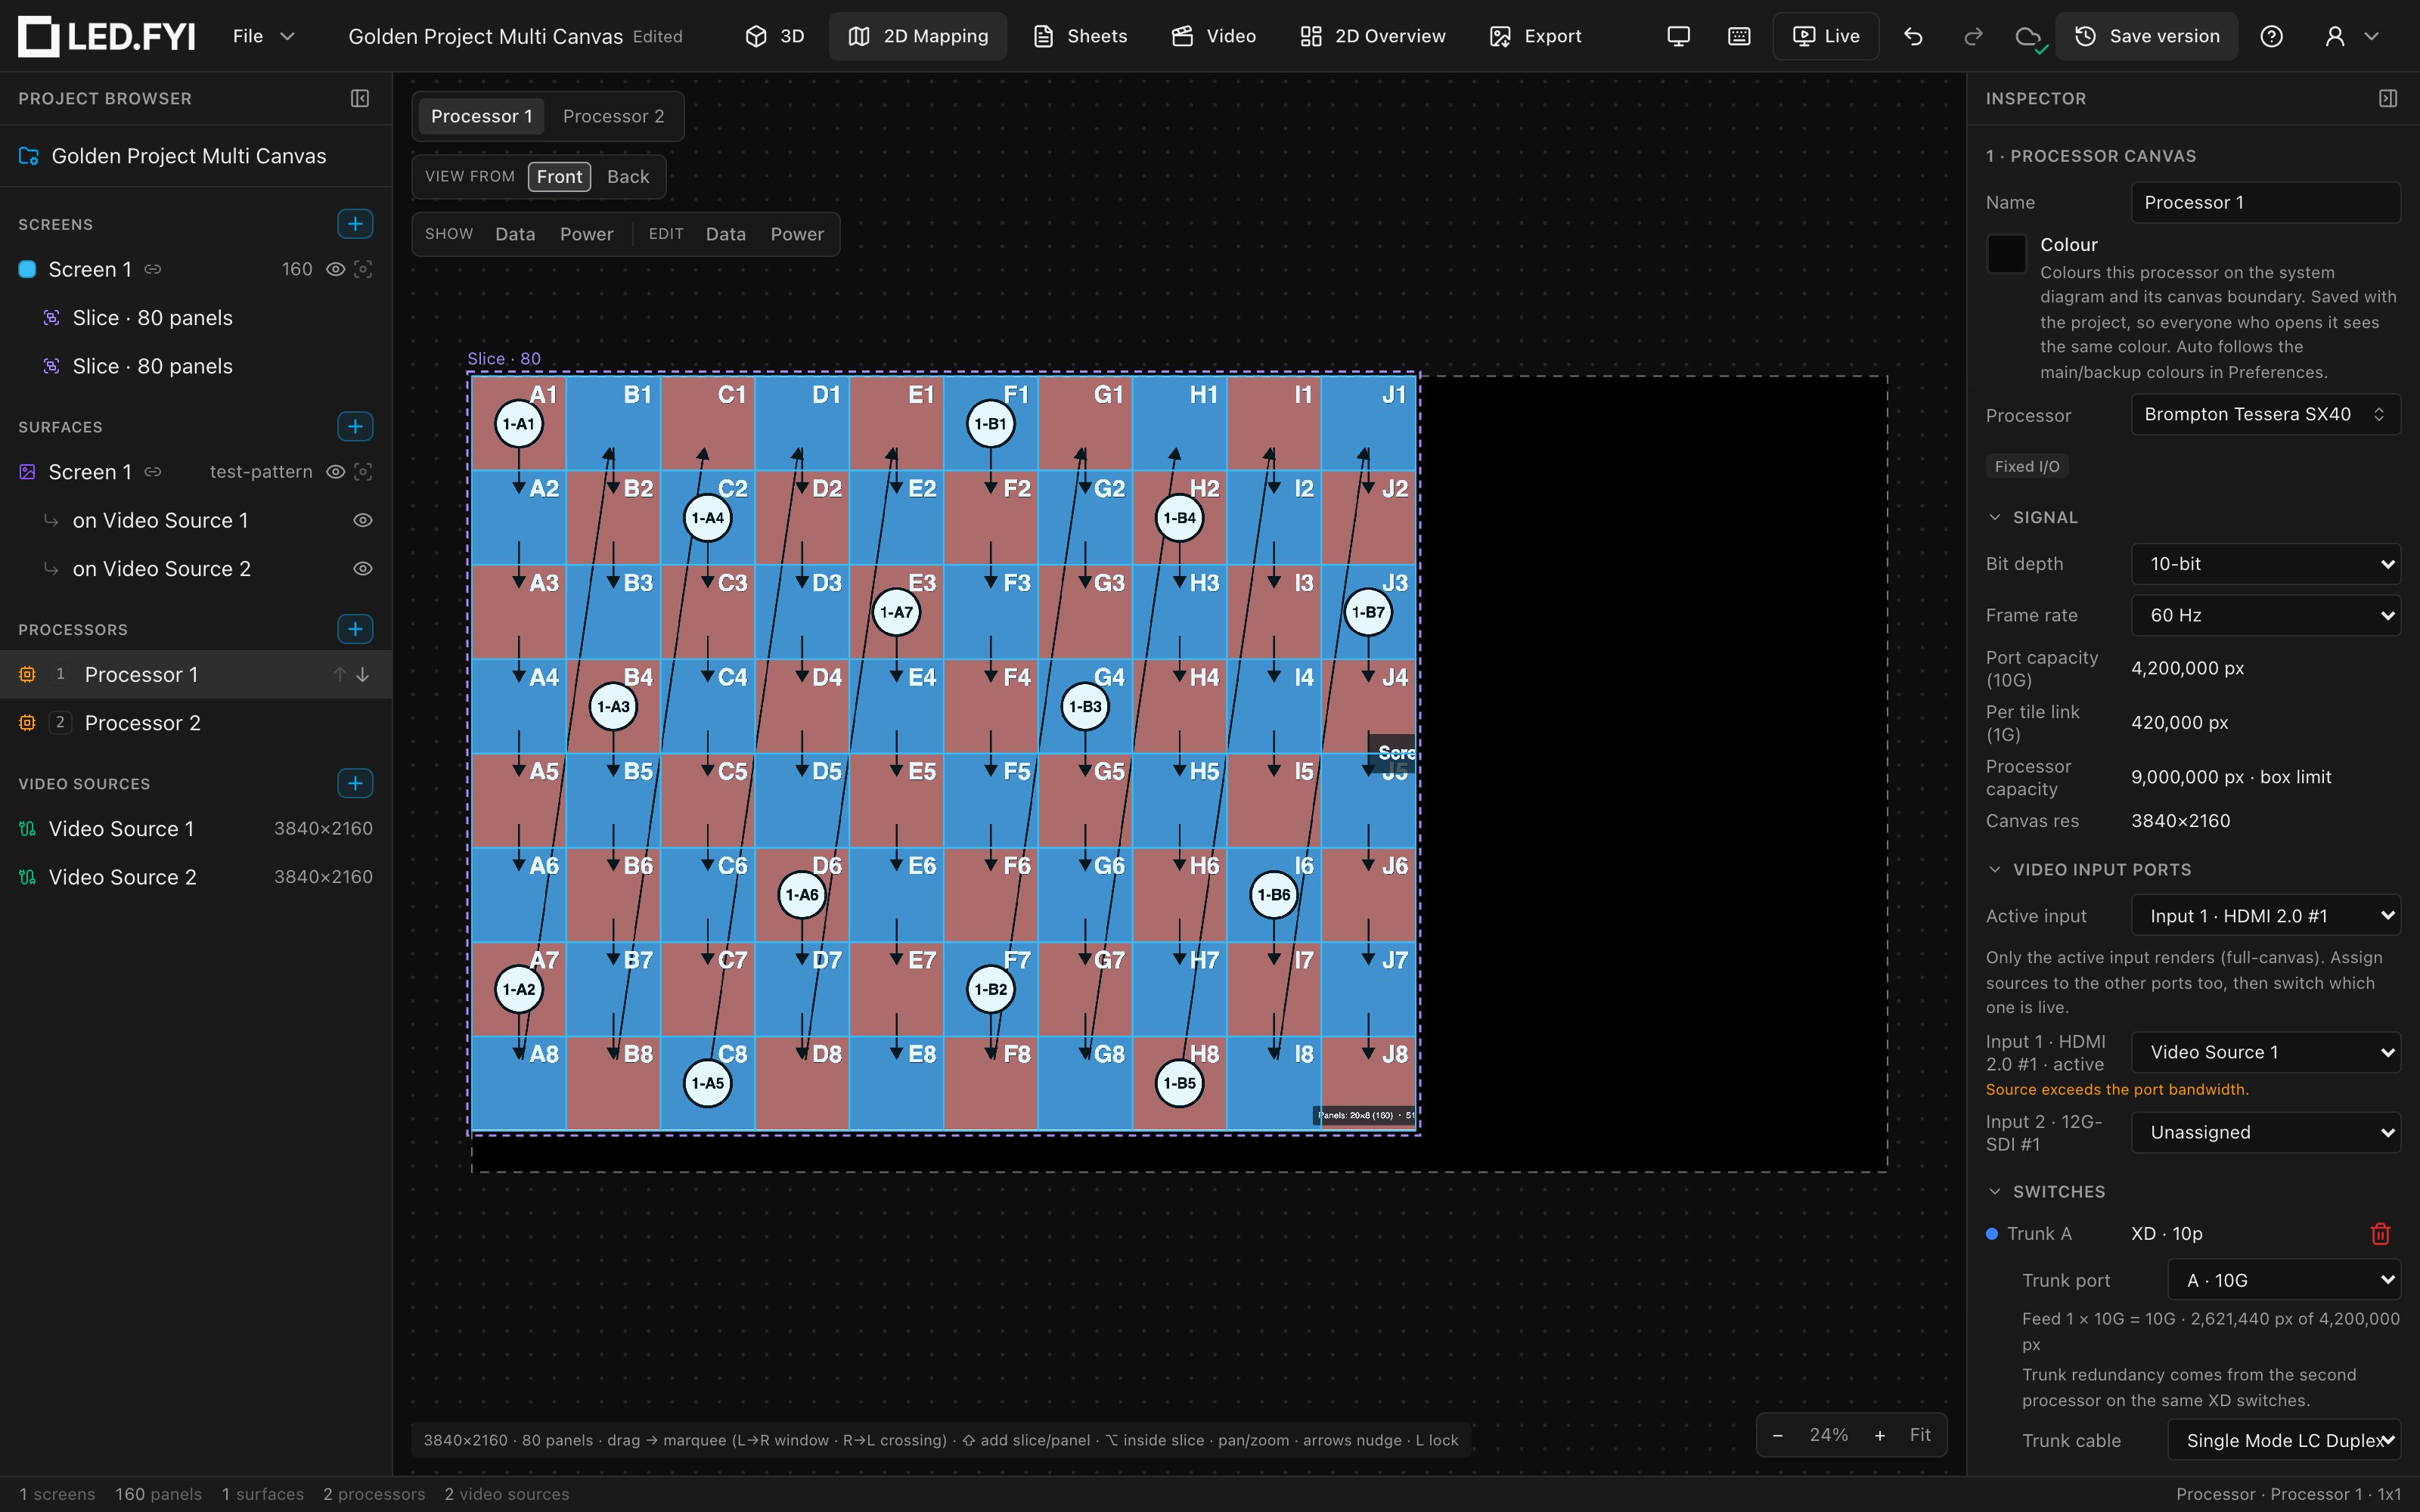
Task: Hide the 'on Video Source 1' mapping
Action: [x=363, y=520]
